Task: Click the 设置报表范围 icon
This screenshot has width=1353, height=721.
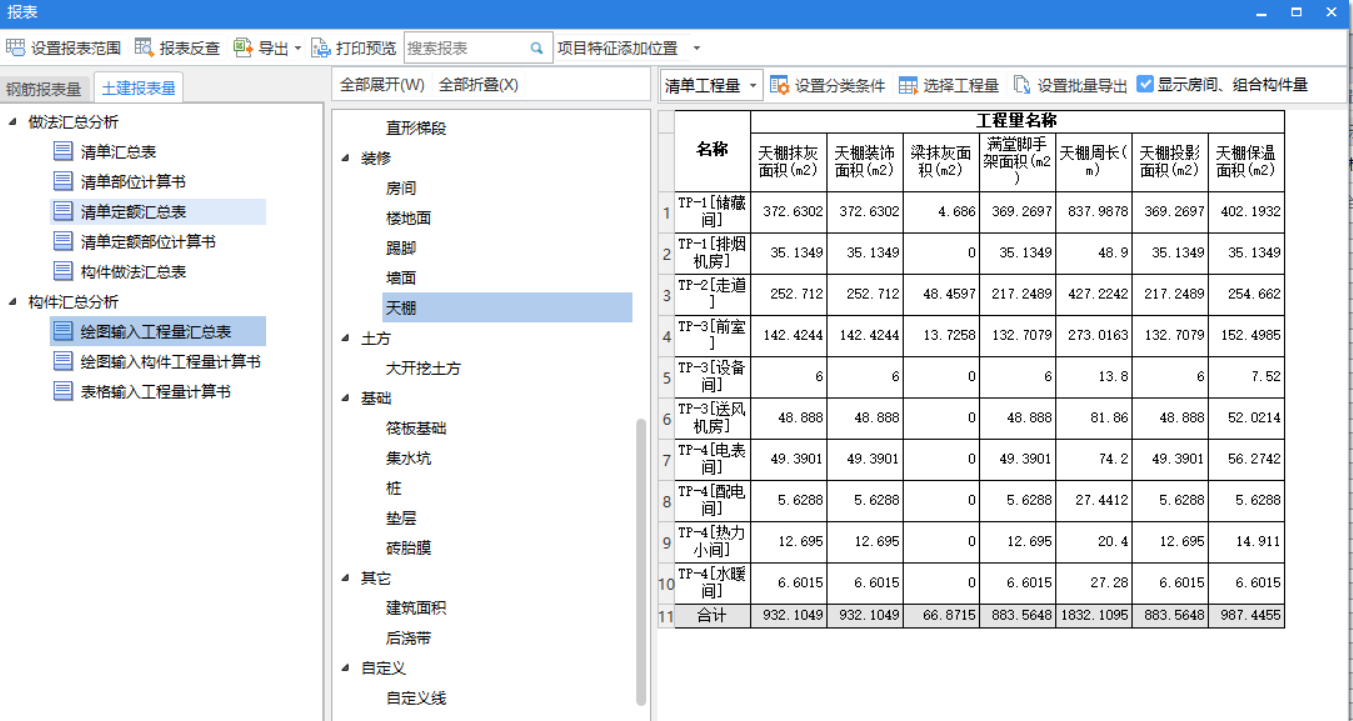Action: point(15,47)
